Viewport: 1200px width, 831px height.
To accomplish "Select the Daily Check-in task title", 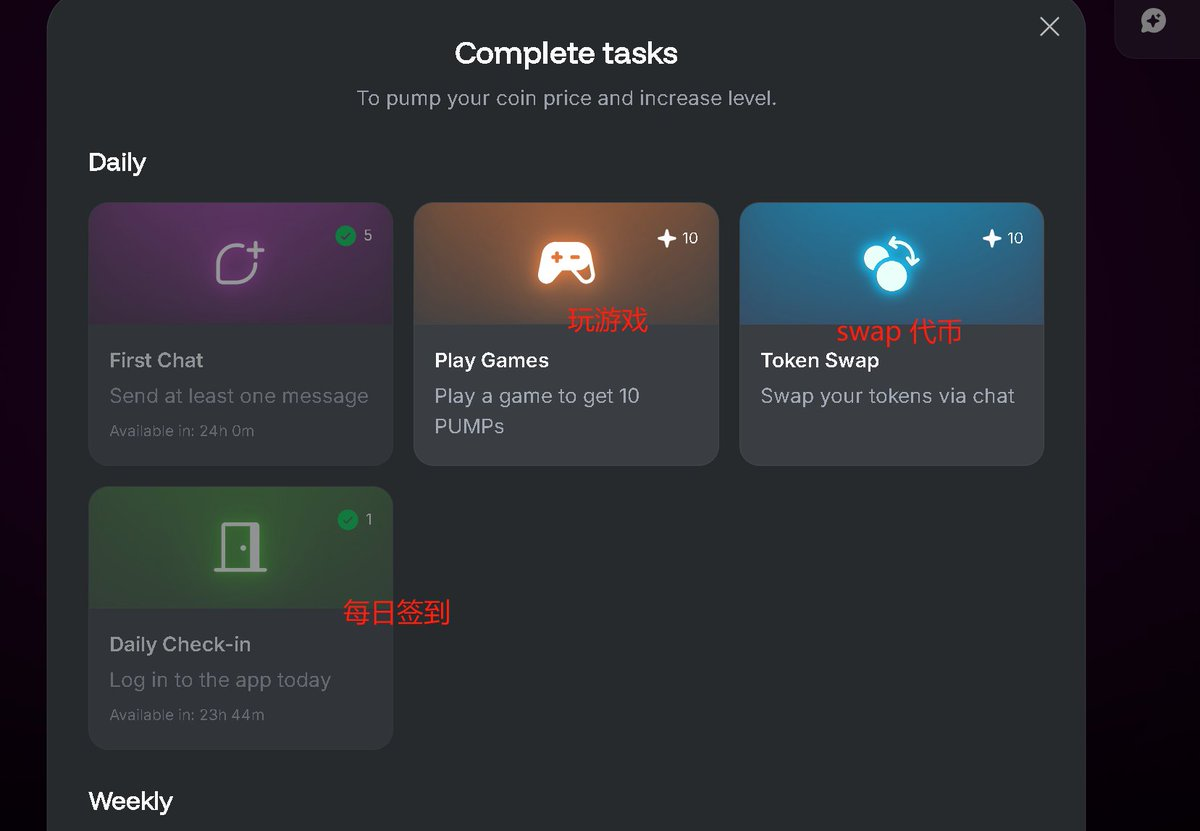I will (180, 644).
